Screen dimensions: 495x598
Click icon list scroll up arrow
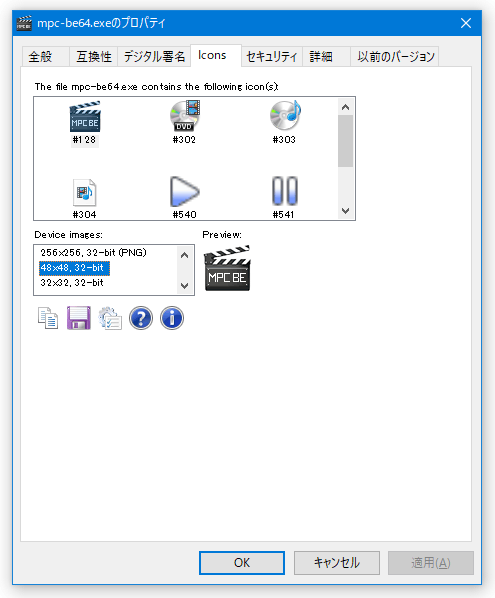pyautogui.click(x=346, y=107)
